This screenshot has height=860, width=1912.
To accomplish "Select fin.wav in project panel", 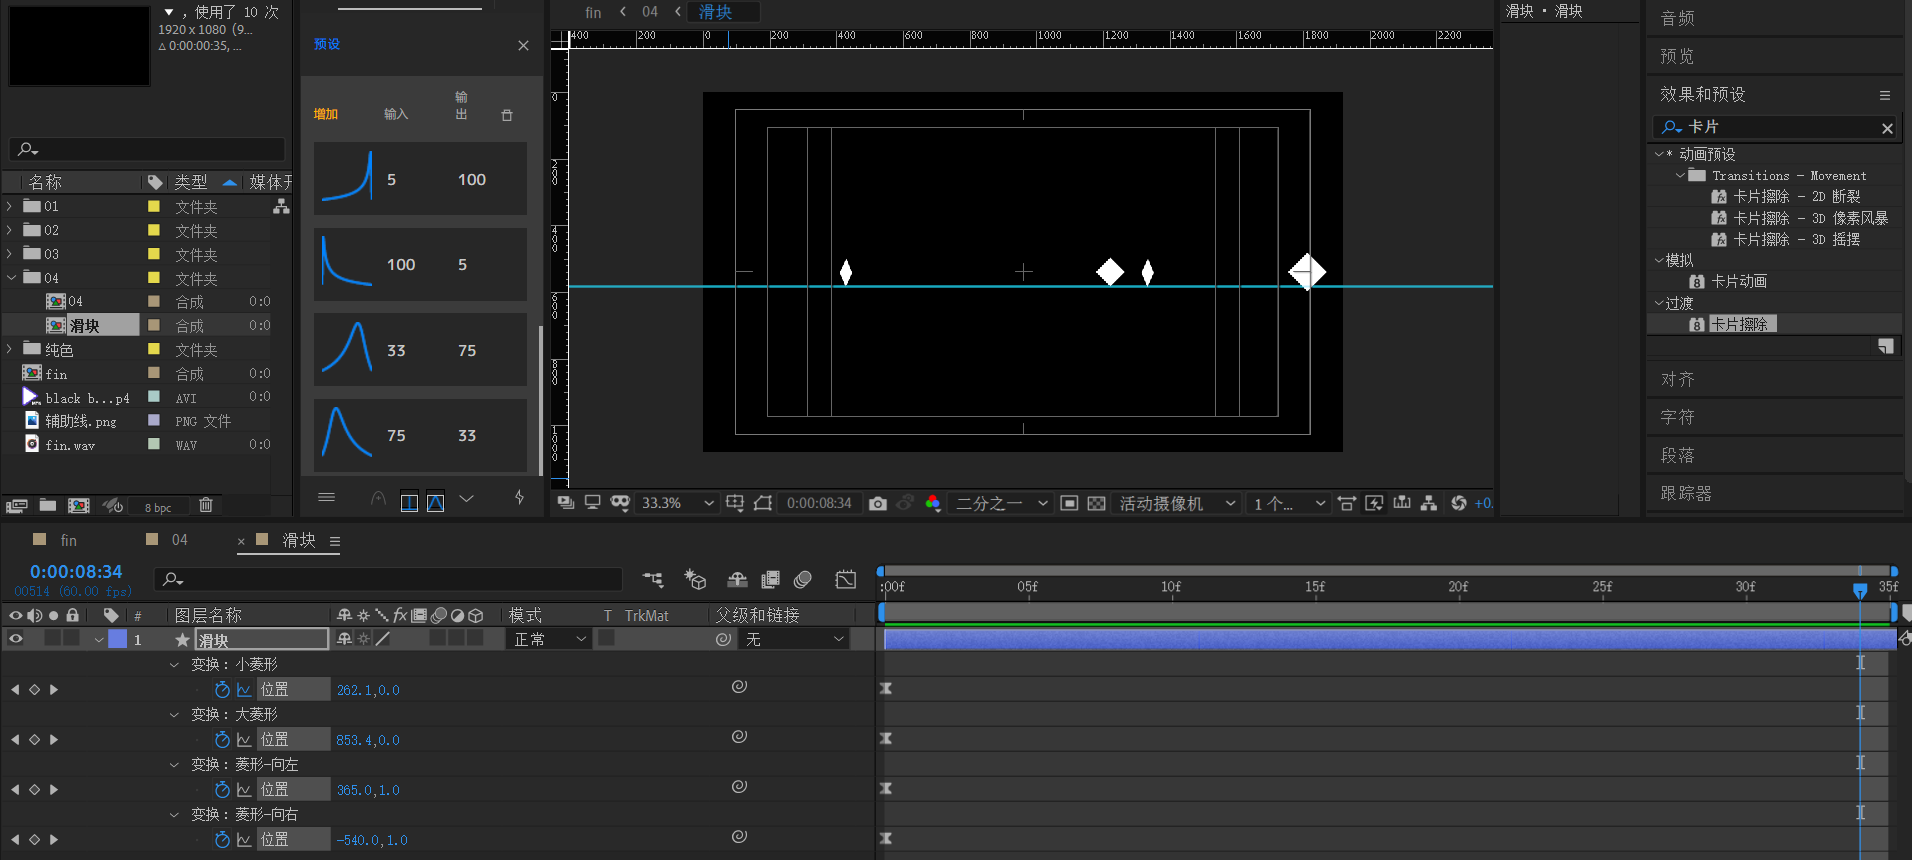I will coord(70,445).
